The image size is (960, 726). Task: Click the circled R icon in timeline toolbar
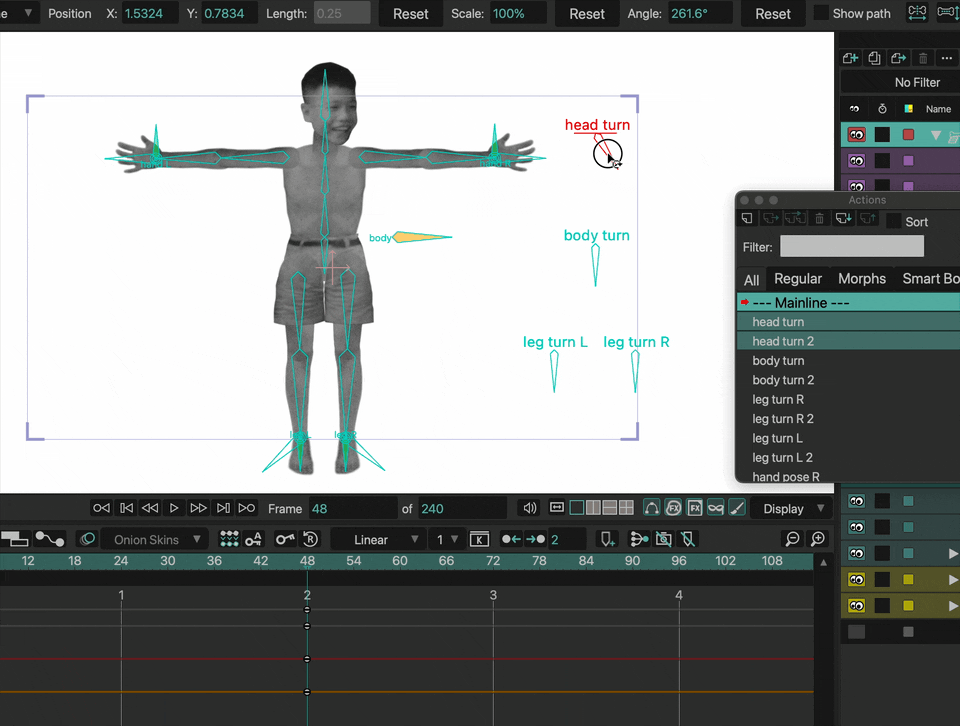tap(310, 539)
